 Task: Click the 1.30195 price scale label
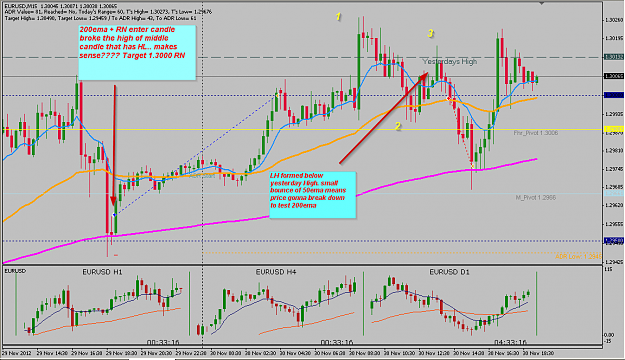tap(614, 38)
